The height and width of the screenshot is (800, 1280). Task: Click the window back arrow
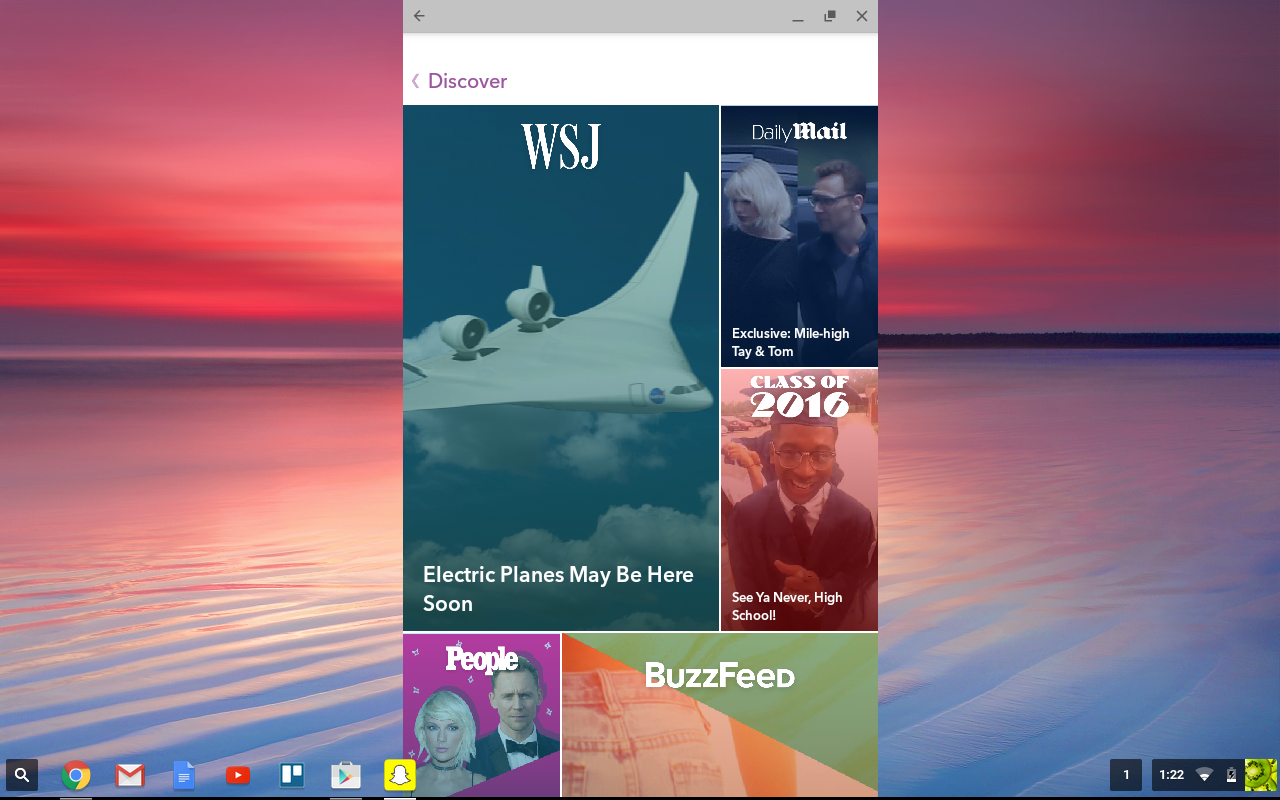point(419,16)
